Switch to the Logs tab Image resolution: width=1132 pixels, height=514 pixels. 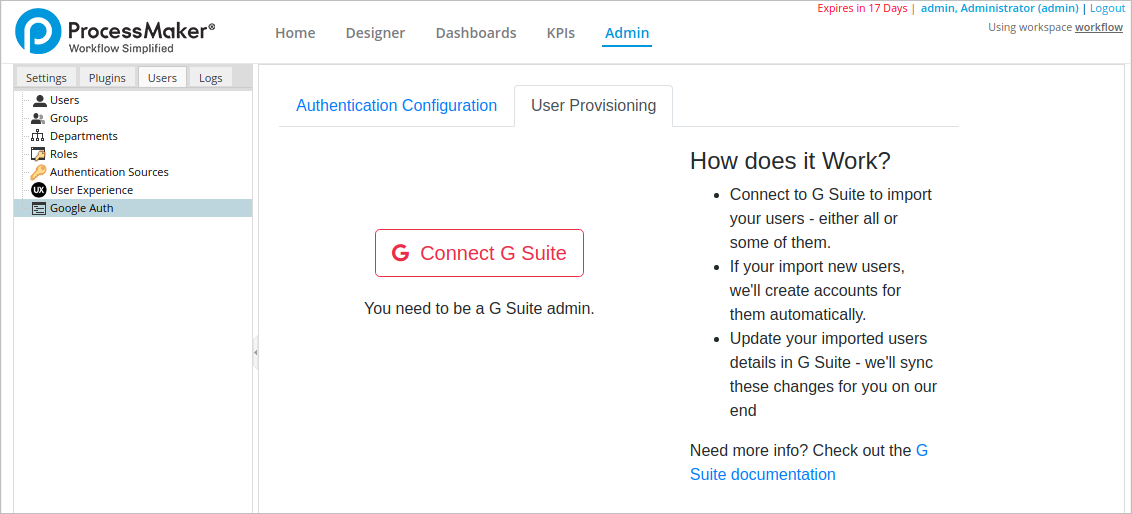point(211,78)
